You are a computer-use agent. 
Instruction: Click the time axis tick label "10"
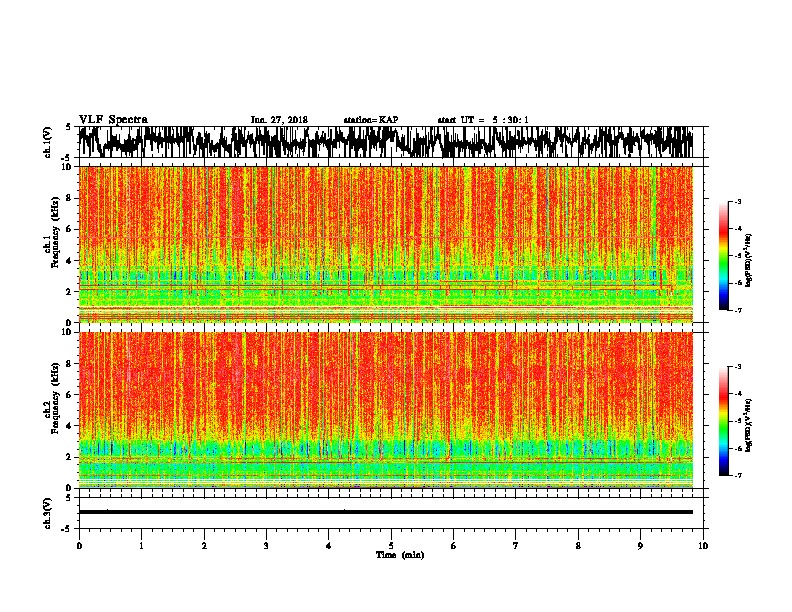(x=703, y=546)
